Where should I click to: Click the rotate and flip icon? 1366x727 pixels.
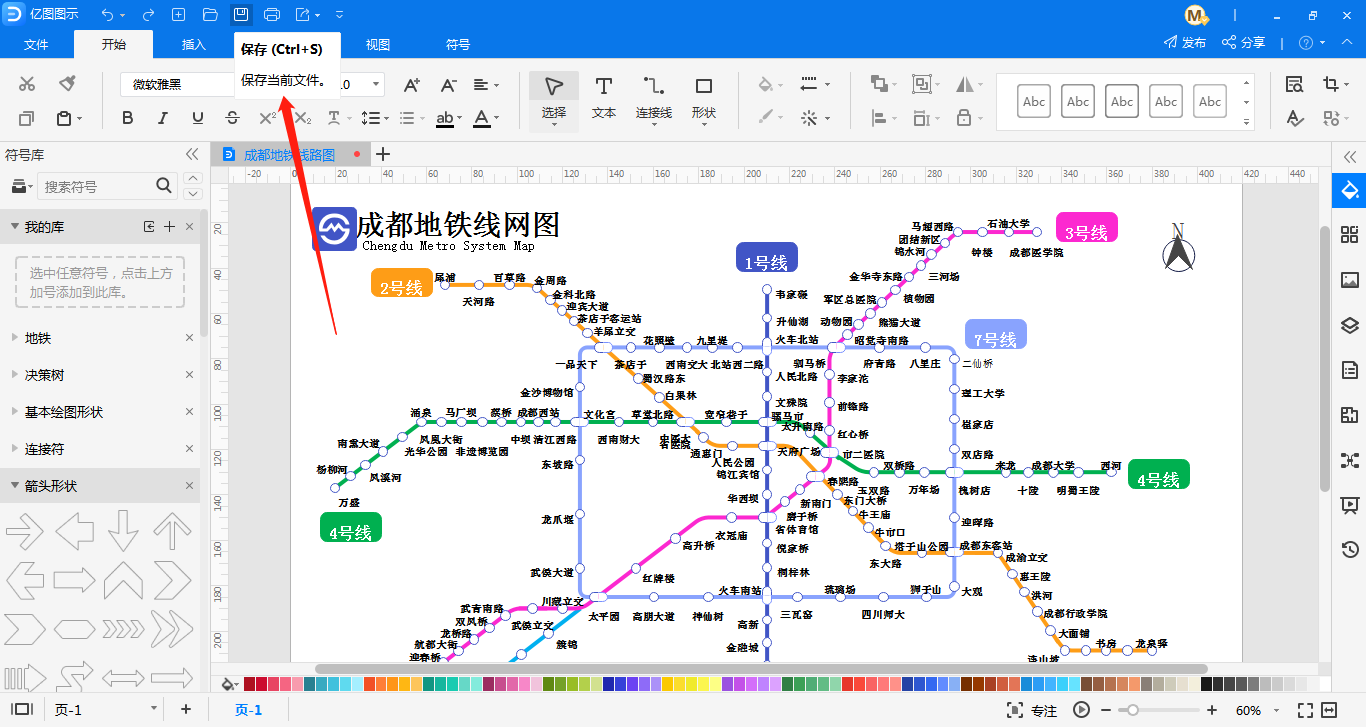tap(964, 85)
